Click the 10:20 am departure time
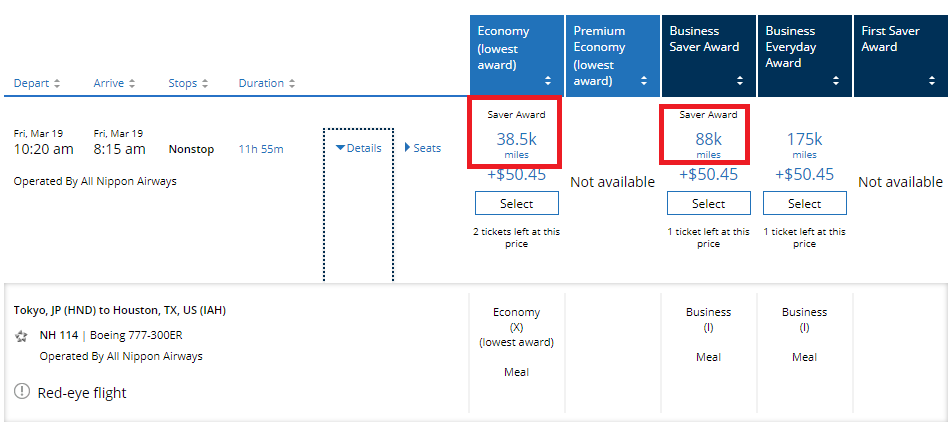Viewport: 952px width, 422px height. point(44,149)
